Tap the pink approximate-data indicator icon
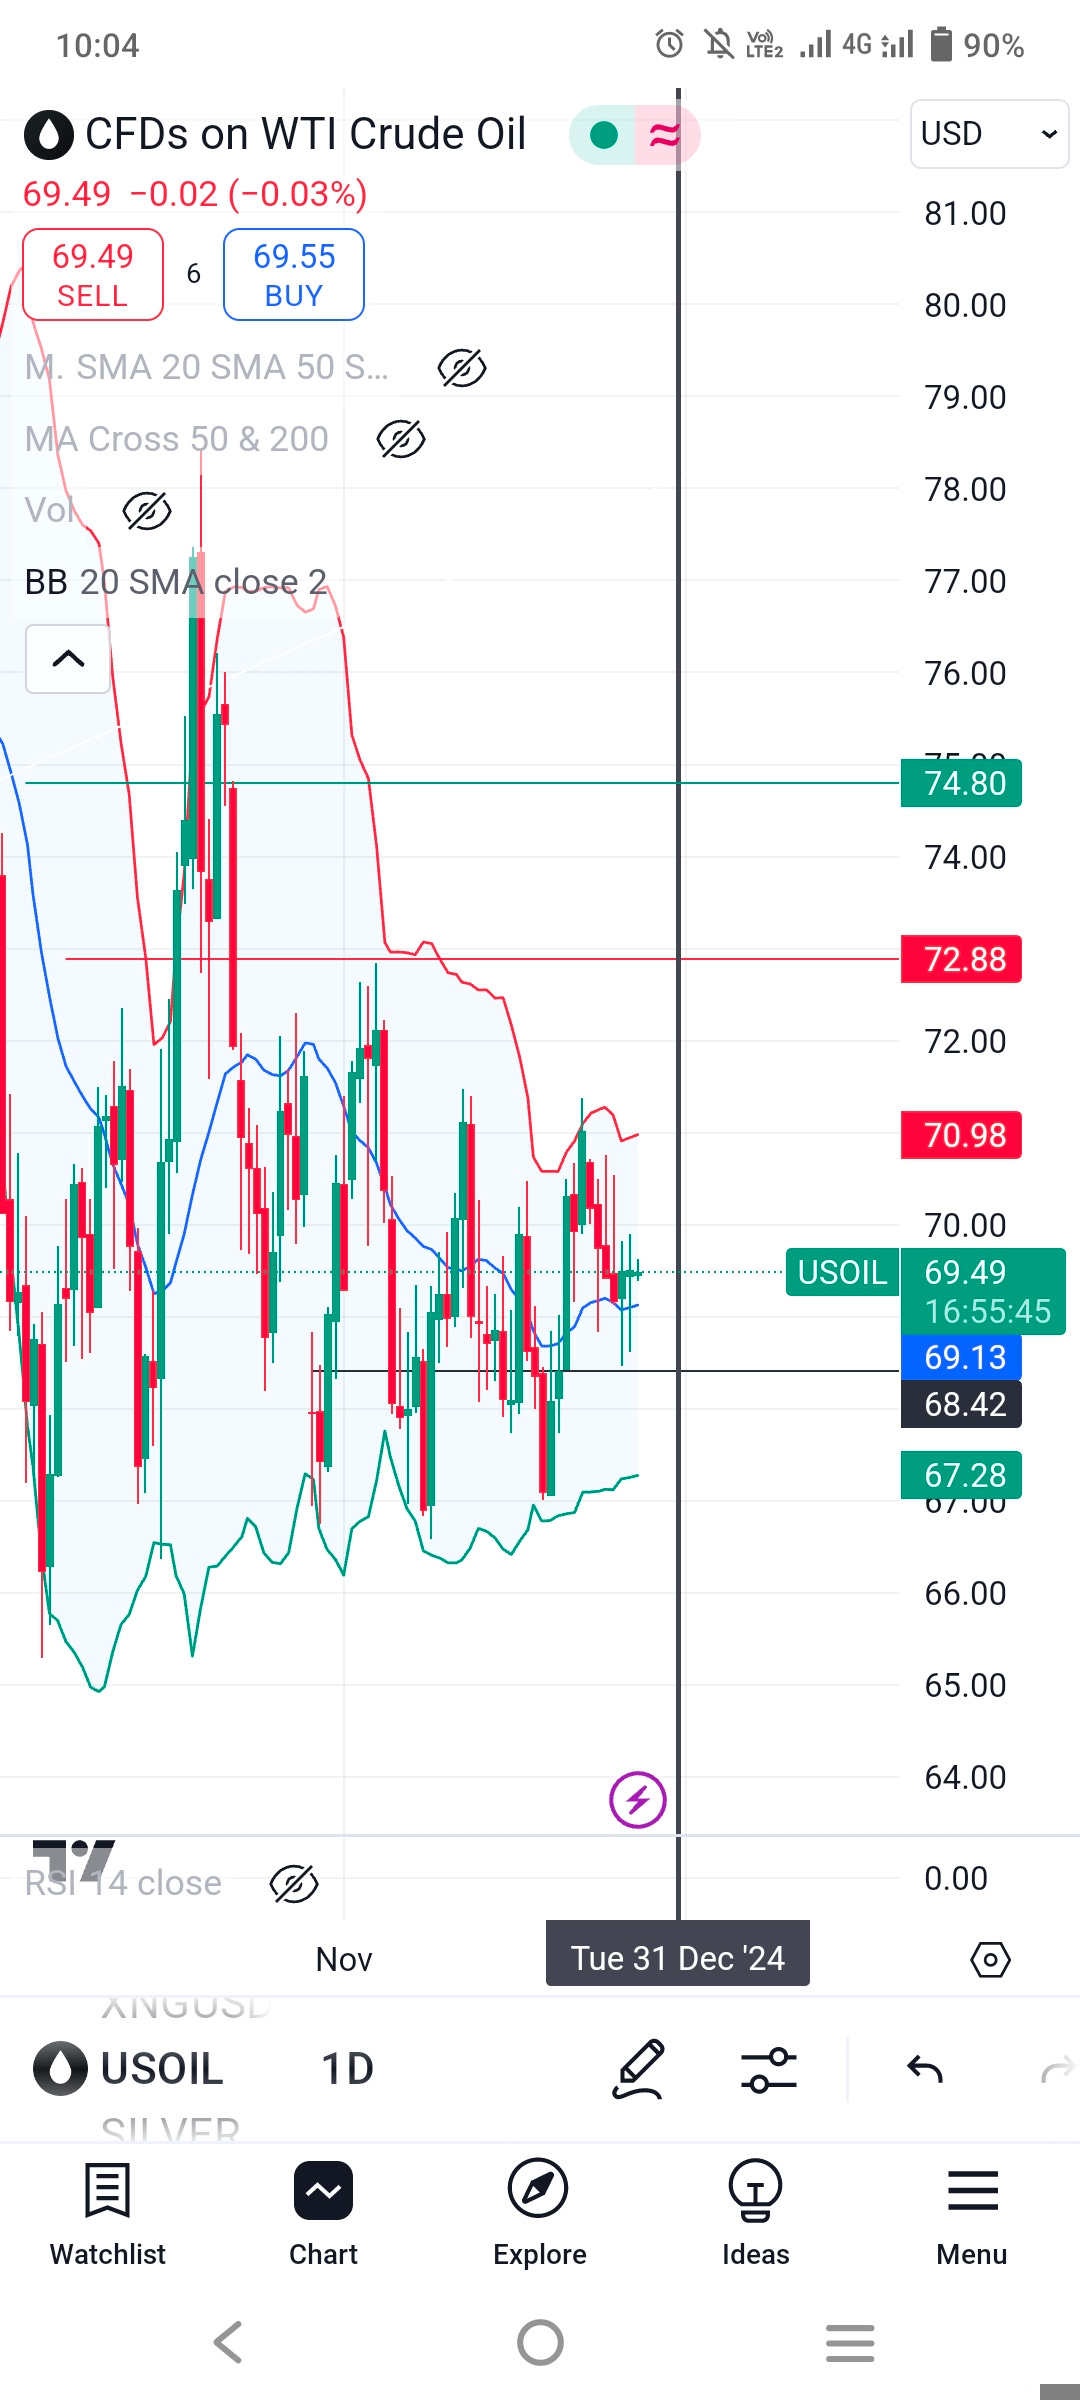The width and height of the screenshot is (1080, 2400). 665,135
